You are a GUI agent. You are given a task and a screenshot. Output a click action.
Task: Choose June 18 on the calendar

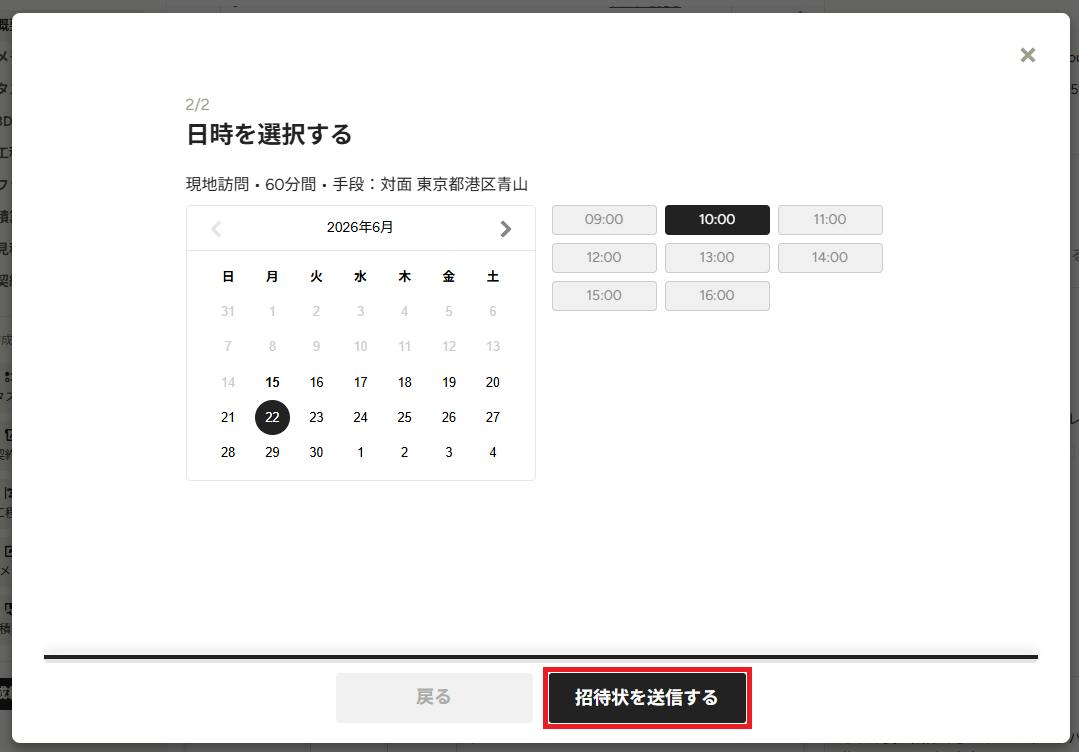405,382
